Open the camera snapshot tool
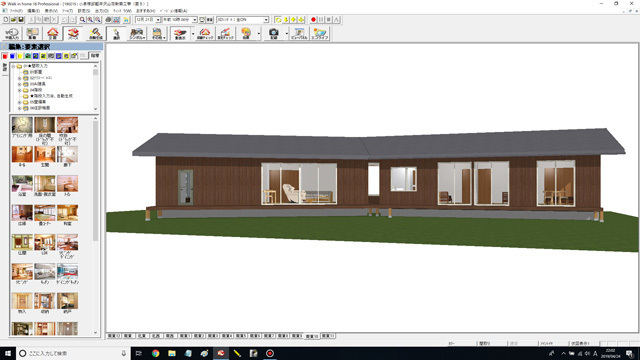This screenshot has height=360, width=640. (x=273, y=33)
